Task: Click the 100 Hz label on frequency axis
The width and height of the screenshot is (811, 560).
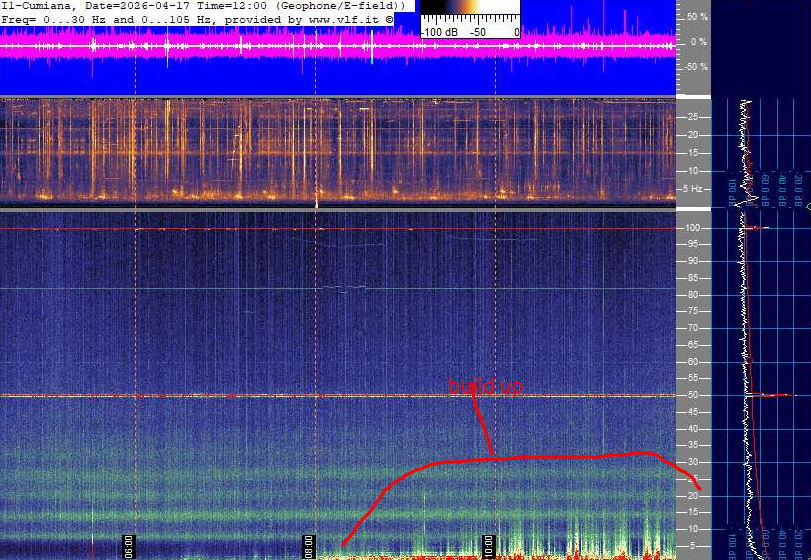Action: coord(691,228)
